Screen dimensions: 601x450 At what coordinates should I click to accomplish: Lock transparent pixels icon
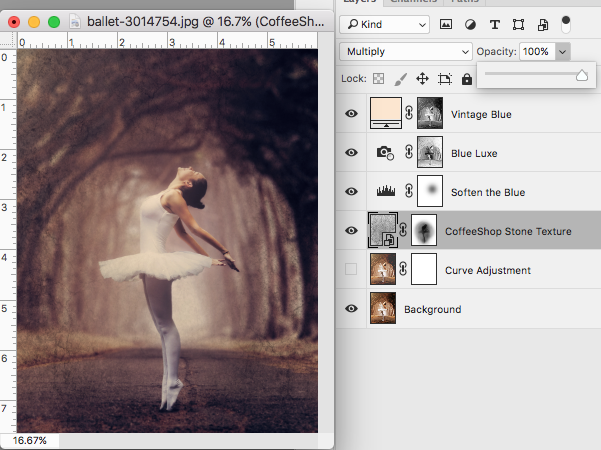click(x=378, y=79)
